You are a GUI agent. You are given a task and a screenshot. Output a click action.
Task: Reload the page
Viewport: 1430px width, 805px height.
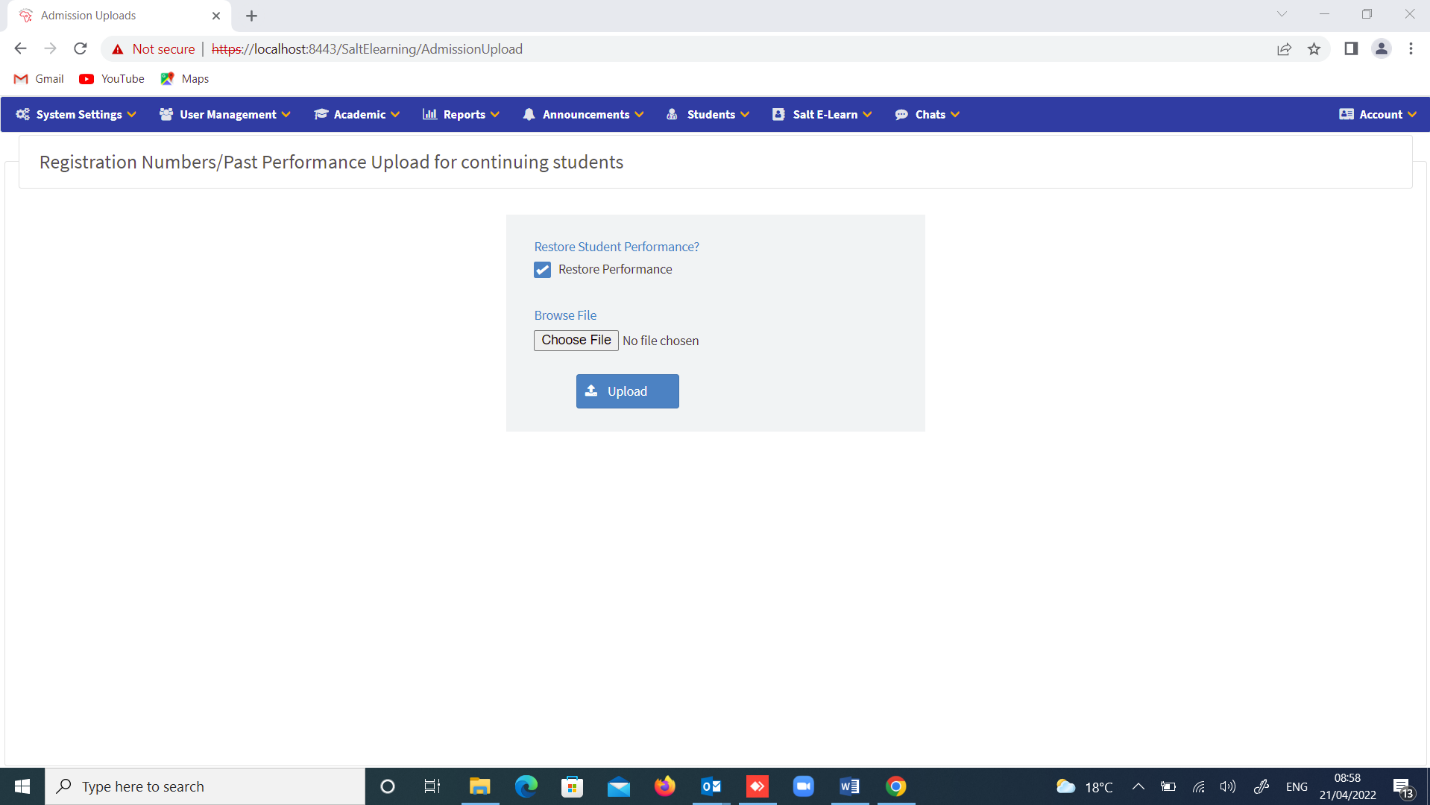[x=80, y=48]
